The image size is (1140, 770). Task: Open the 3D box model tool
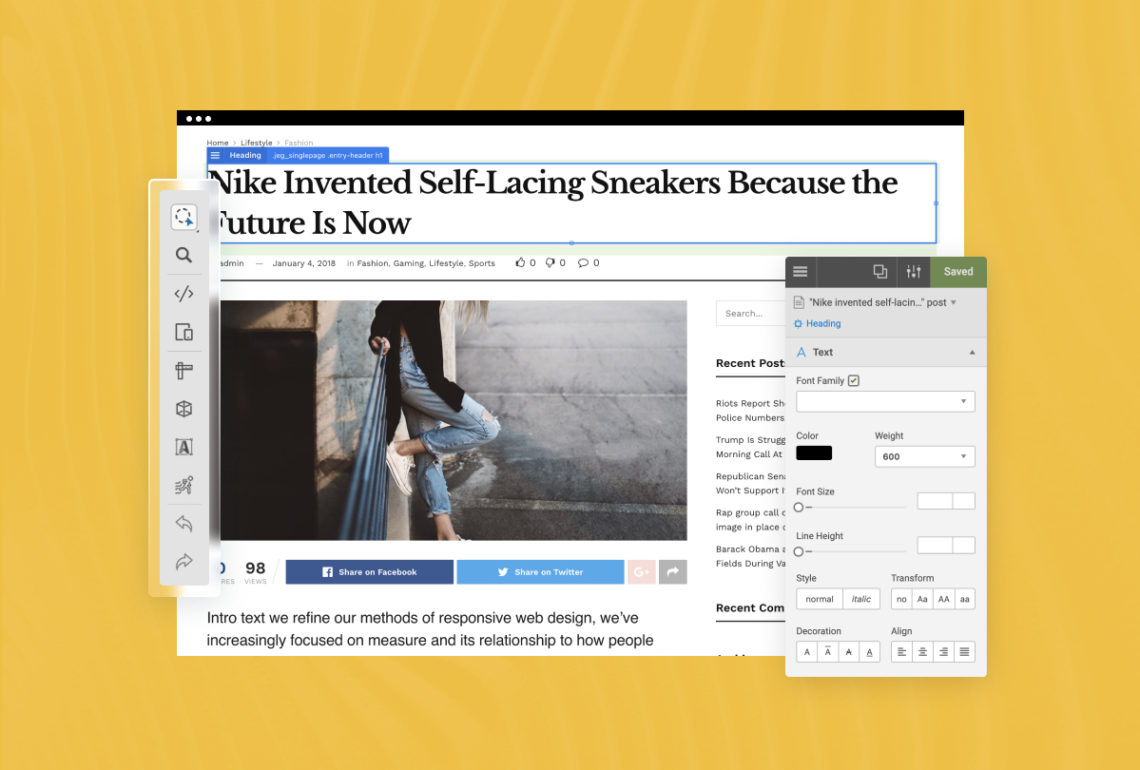pos(184,408)
